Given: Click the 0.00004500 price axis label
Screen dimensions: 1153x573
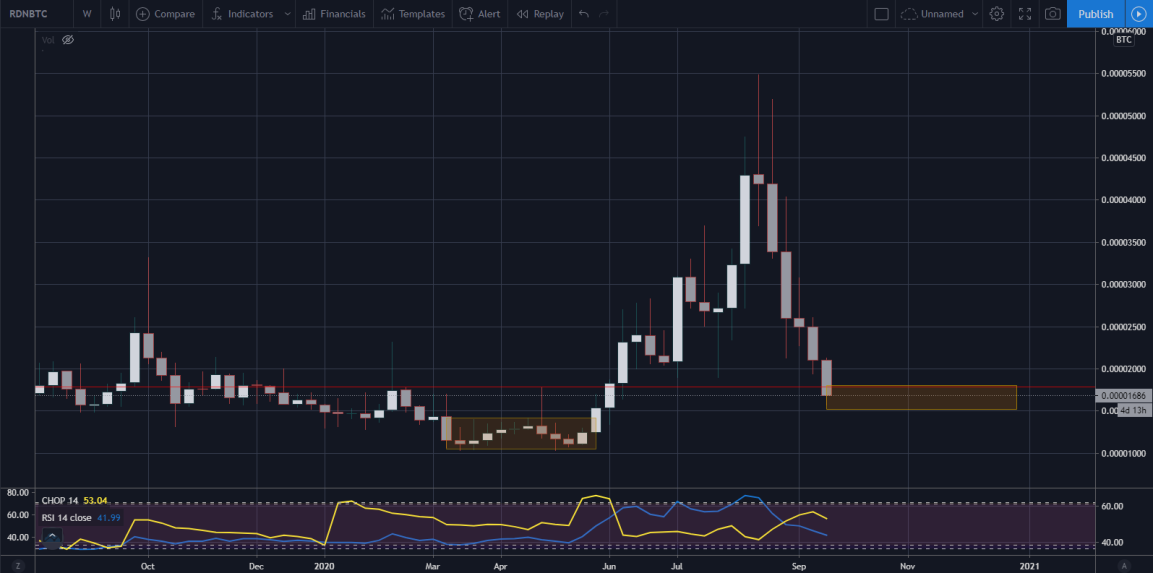Looking at the screenshot, I should click(1124, 157).
